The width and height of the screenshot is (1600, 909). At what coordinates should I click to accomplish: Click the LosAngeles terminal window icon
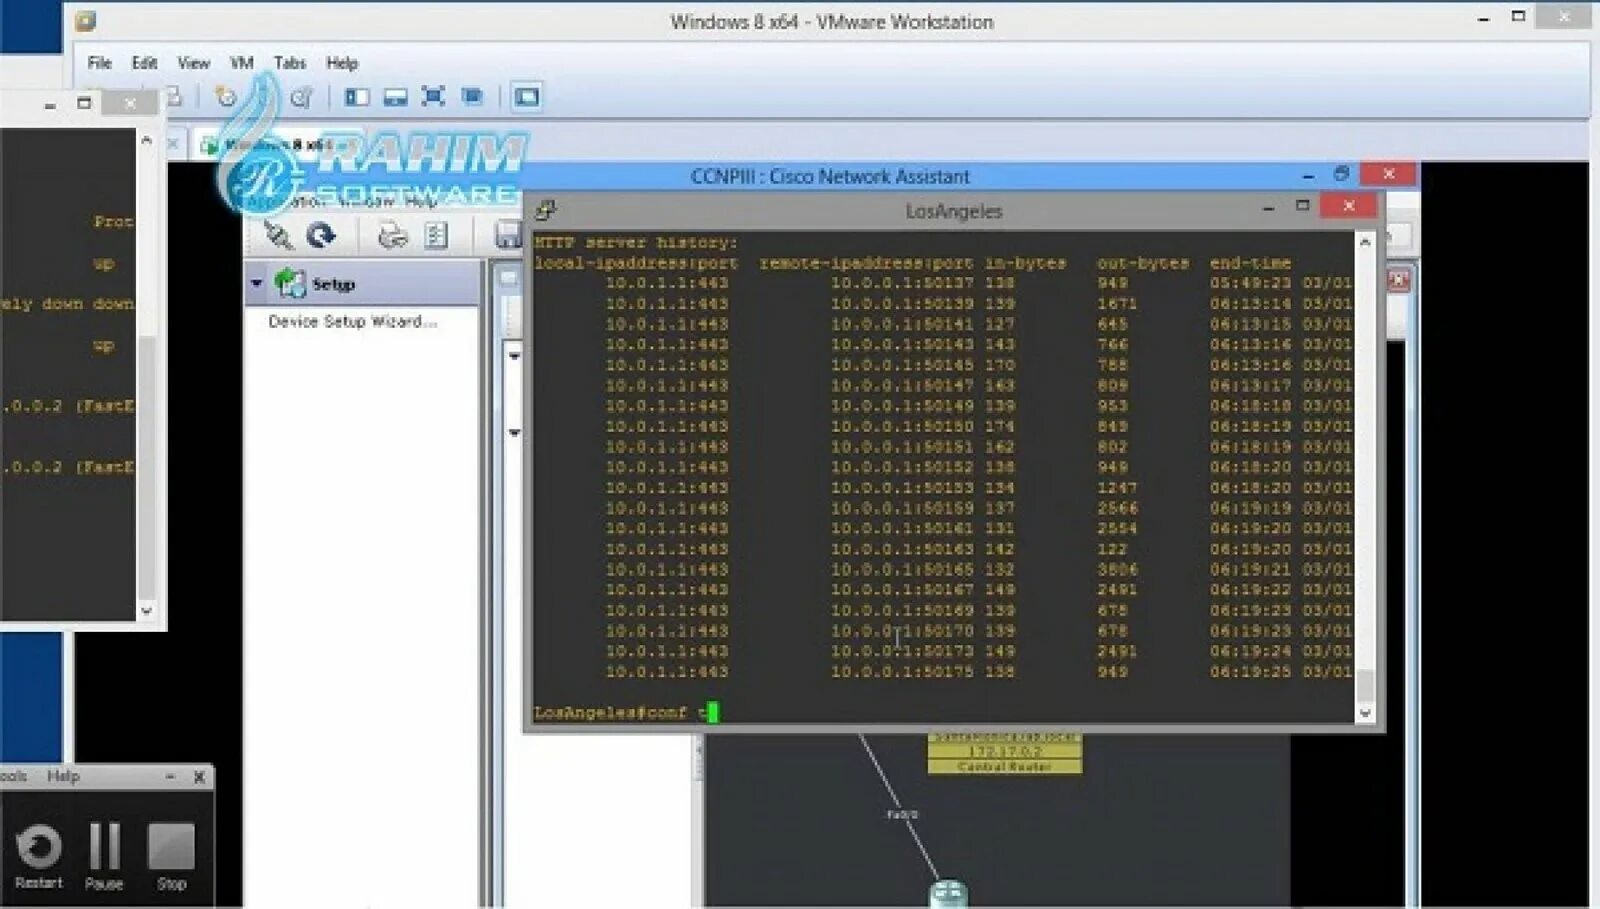[x=545, y=210]
